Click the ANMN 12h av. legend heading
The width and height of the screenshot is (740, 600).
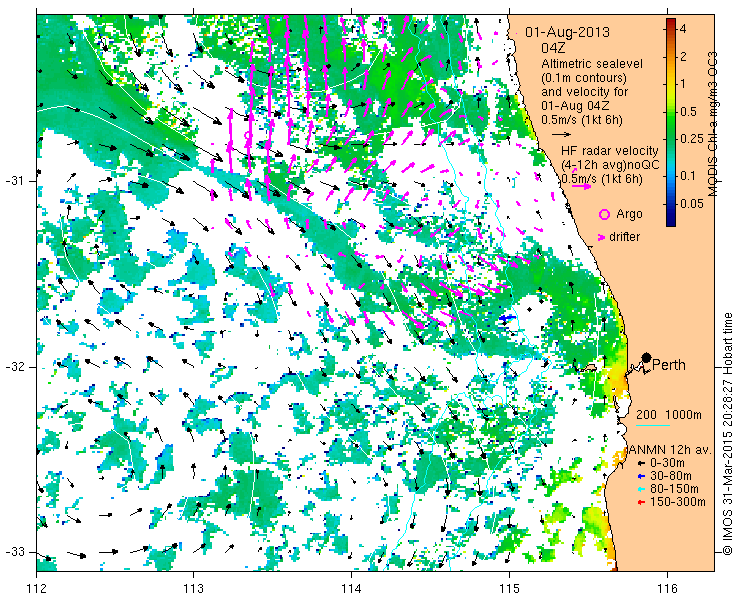[669, 450]
